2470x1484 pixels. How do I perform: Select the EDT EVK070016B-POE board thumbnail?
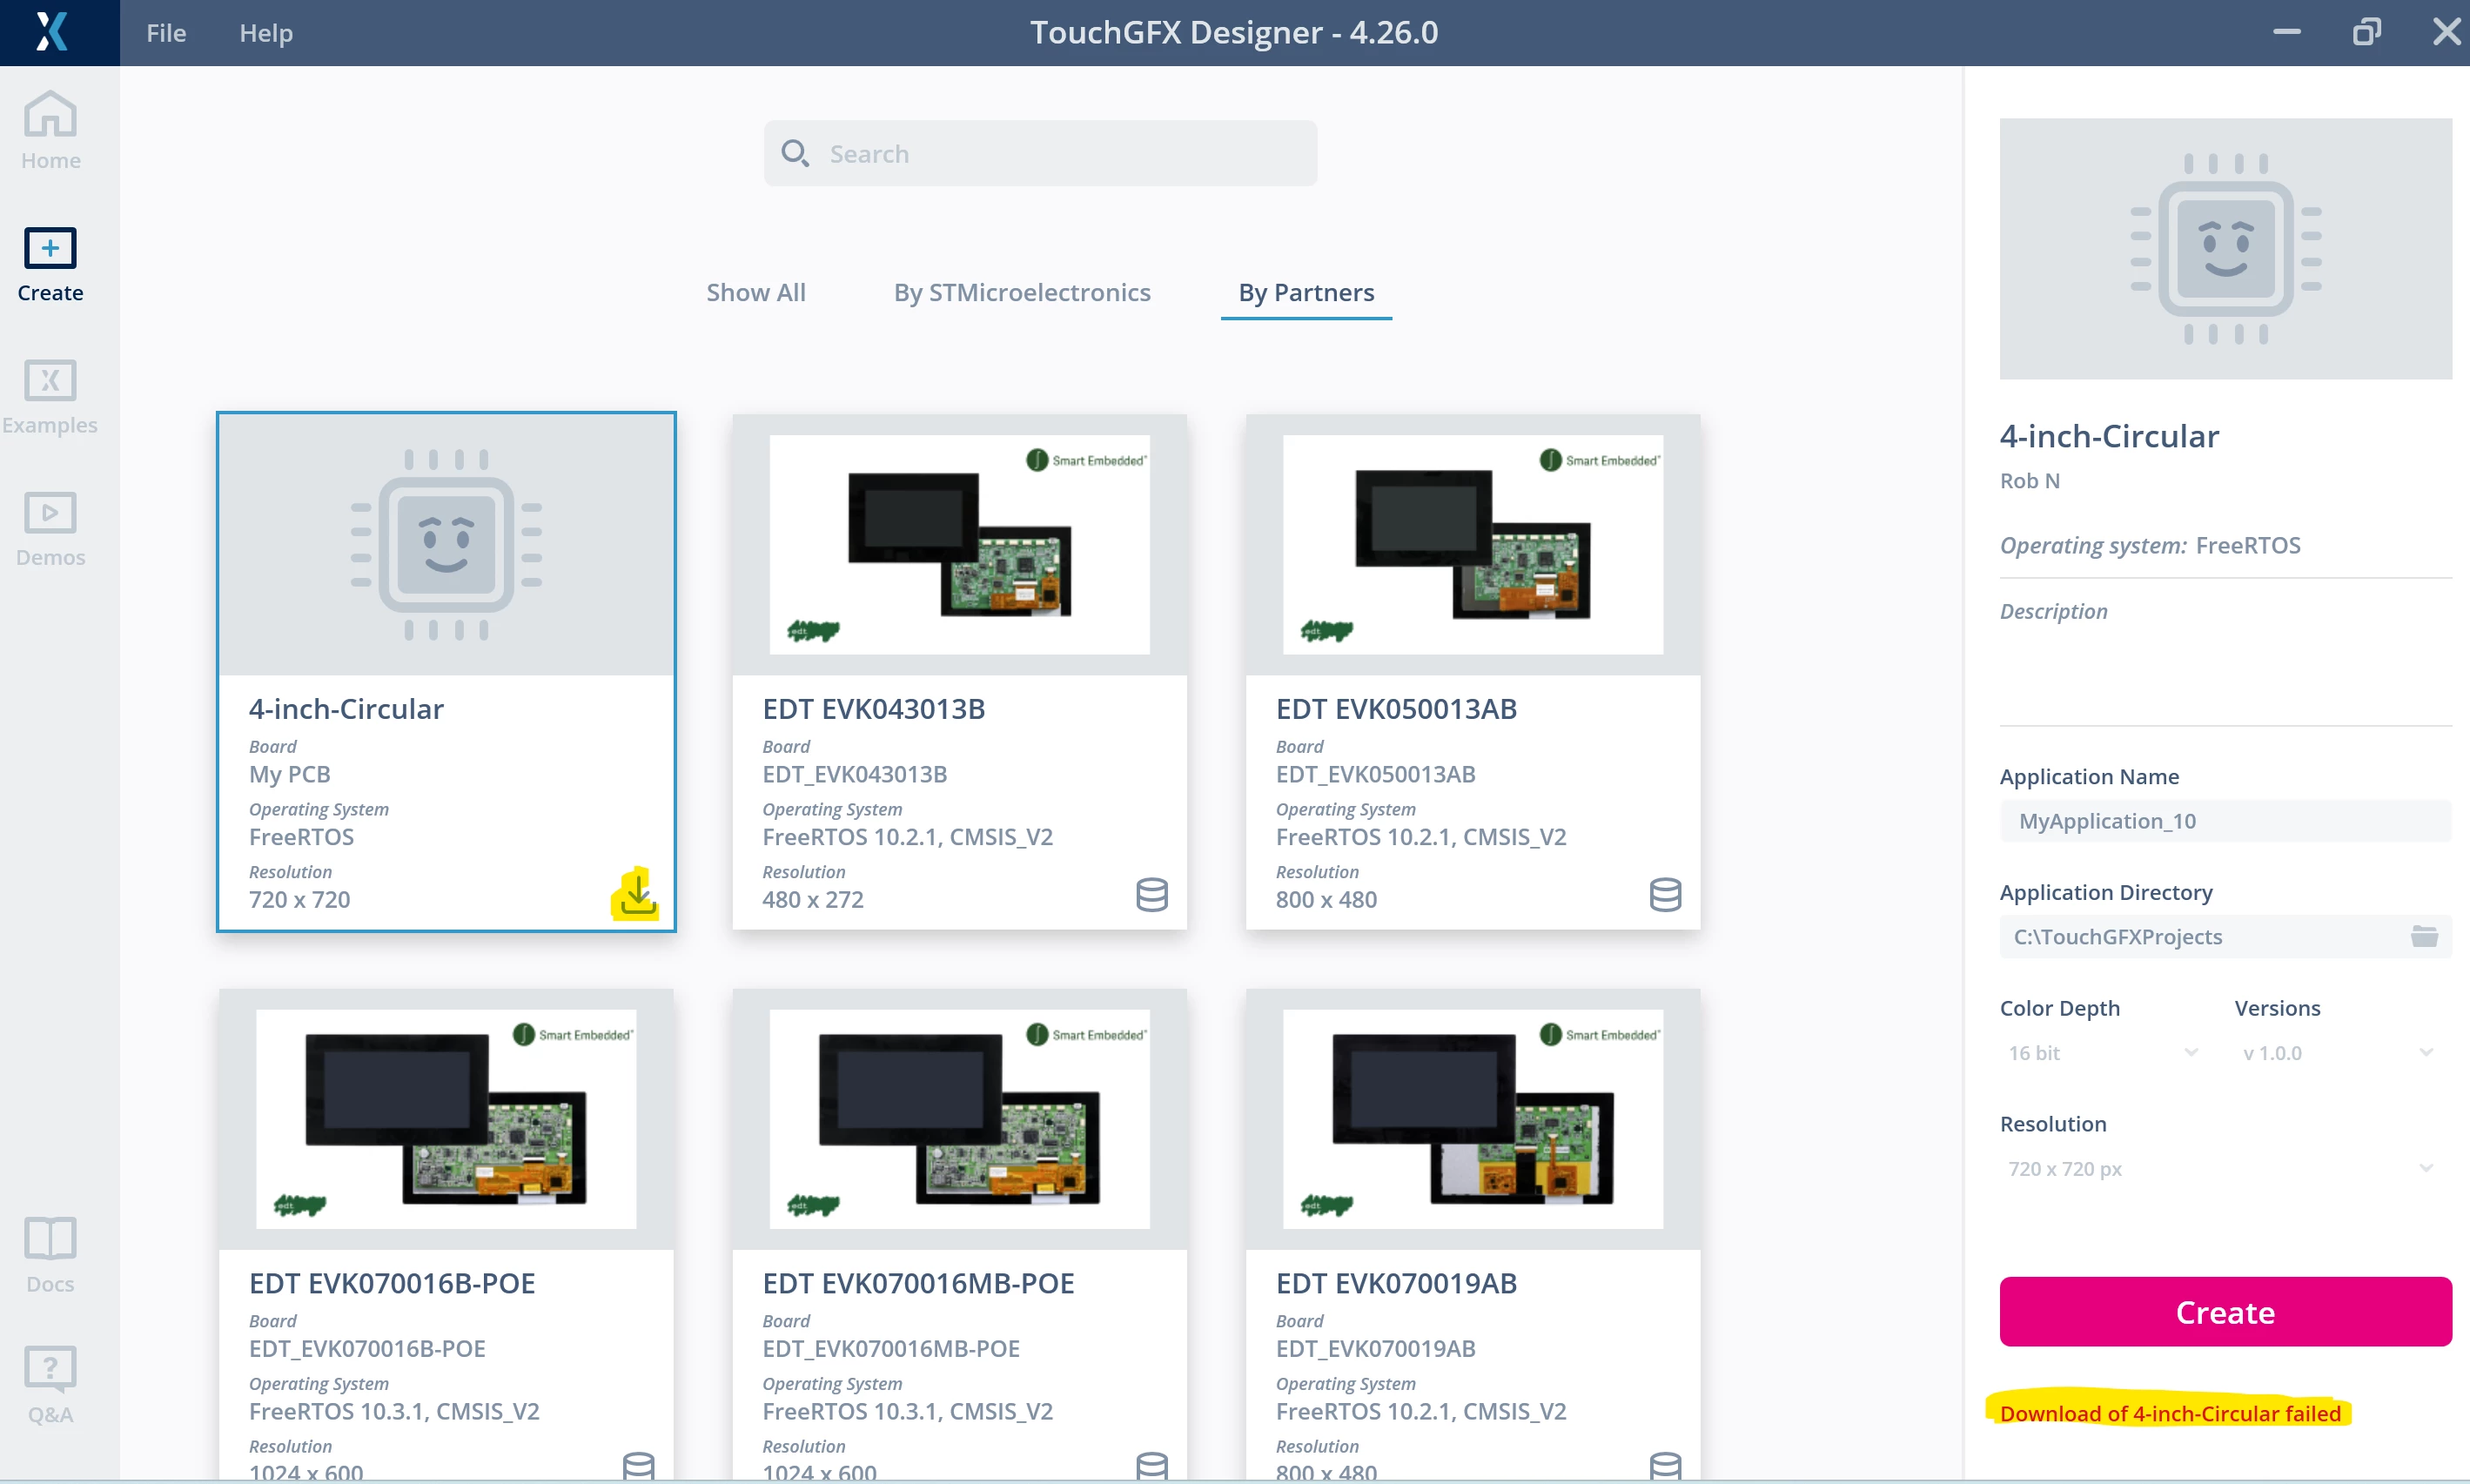(x=446, y=1119)
